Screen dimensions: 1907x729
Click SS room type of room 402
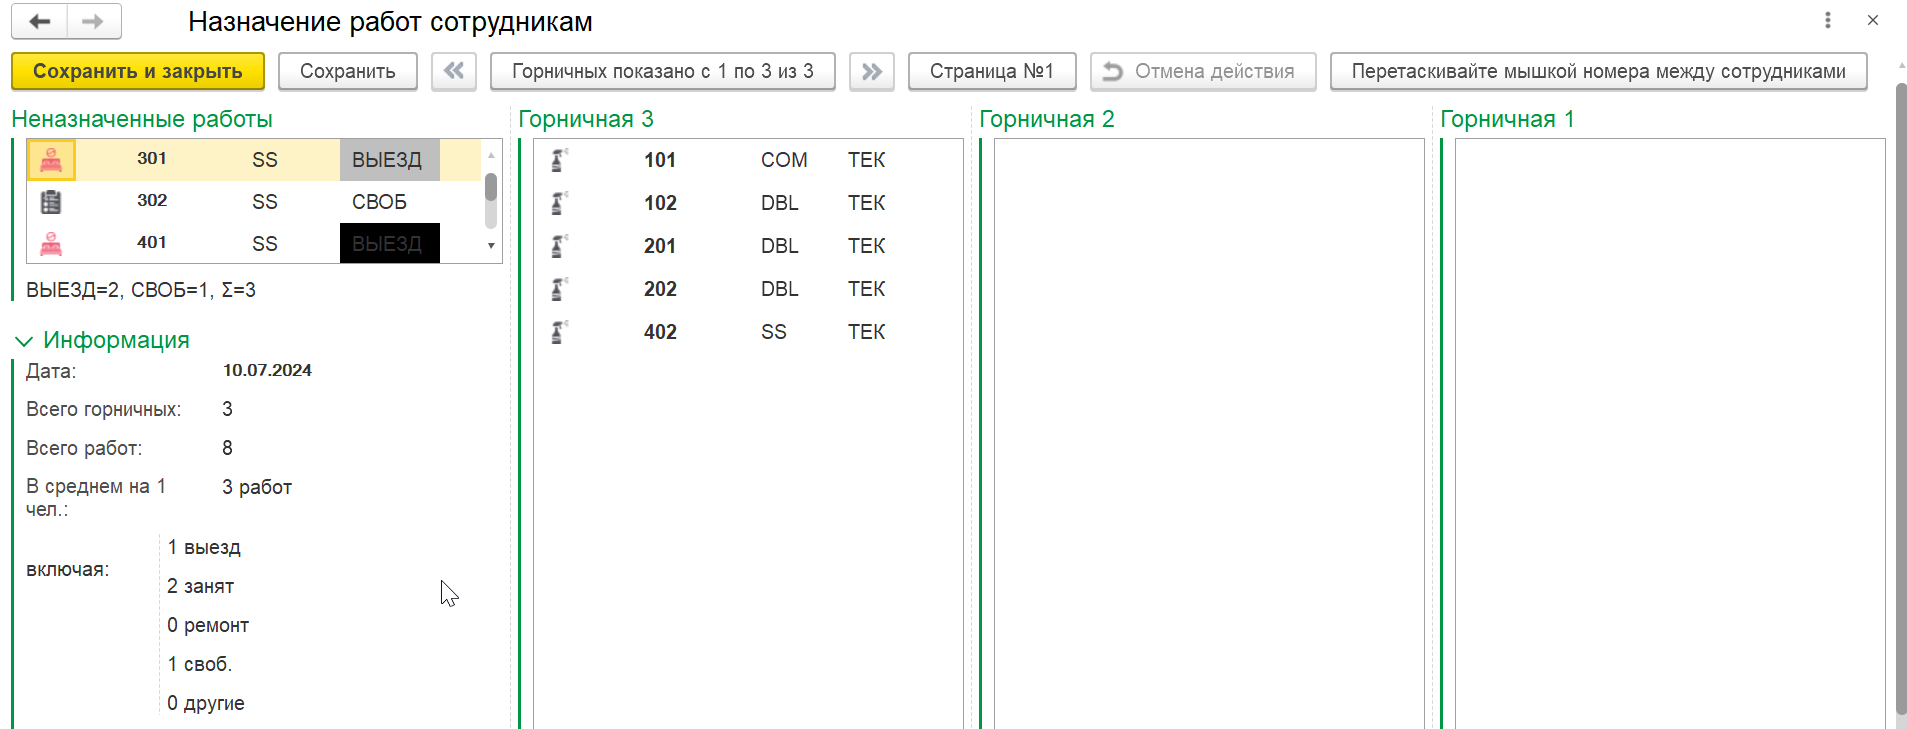[774, 332]
